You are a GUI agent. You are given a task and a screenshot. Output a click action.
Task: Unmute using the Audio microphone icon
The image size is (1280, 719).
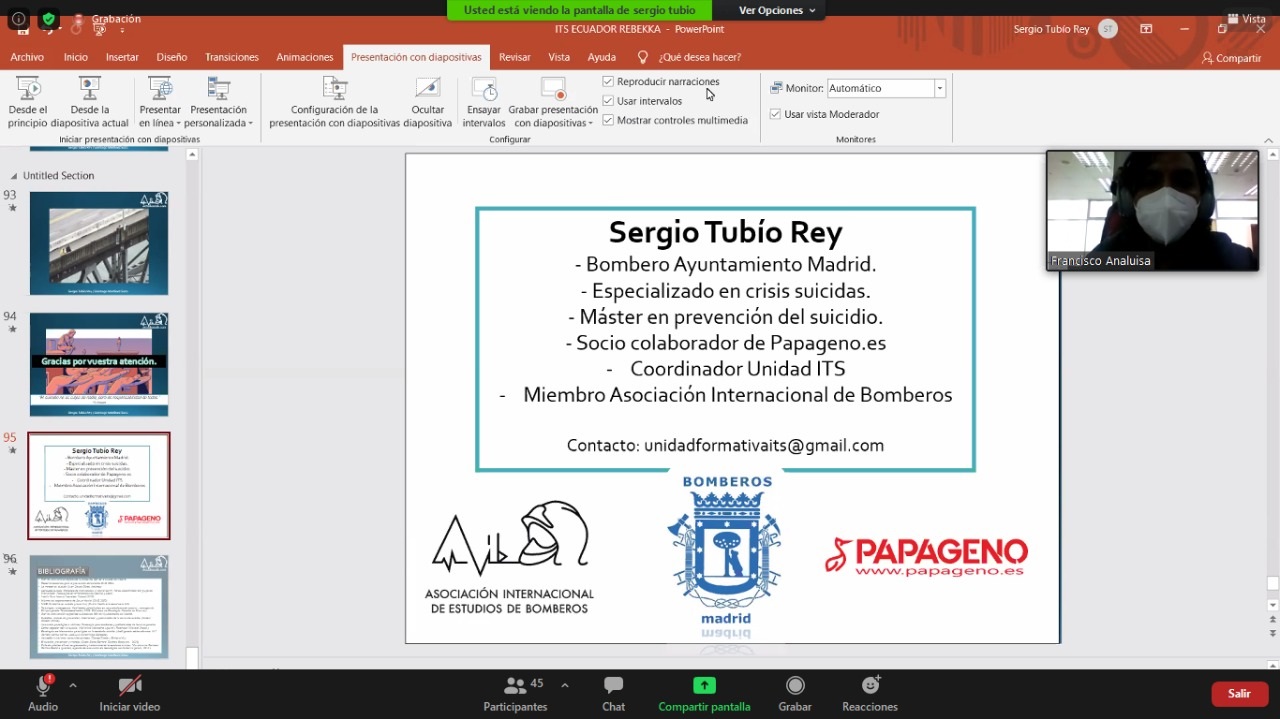coord(43,686)
